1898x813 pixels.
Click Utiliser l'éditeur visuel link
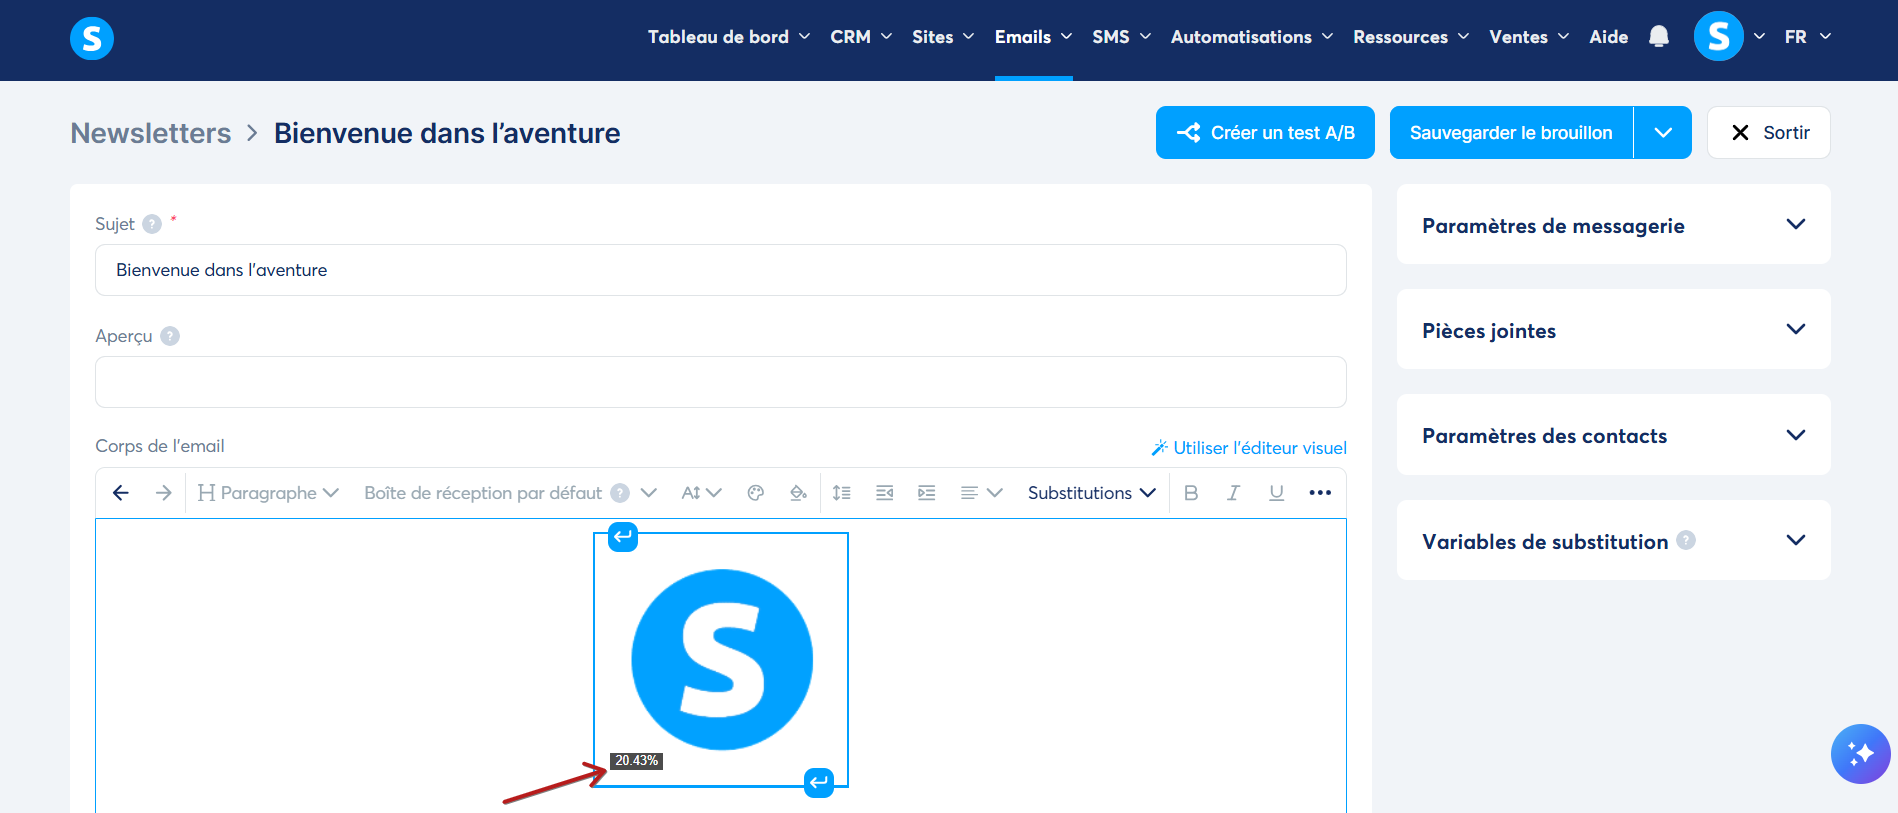[1249, 448]
